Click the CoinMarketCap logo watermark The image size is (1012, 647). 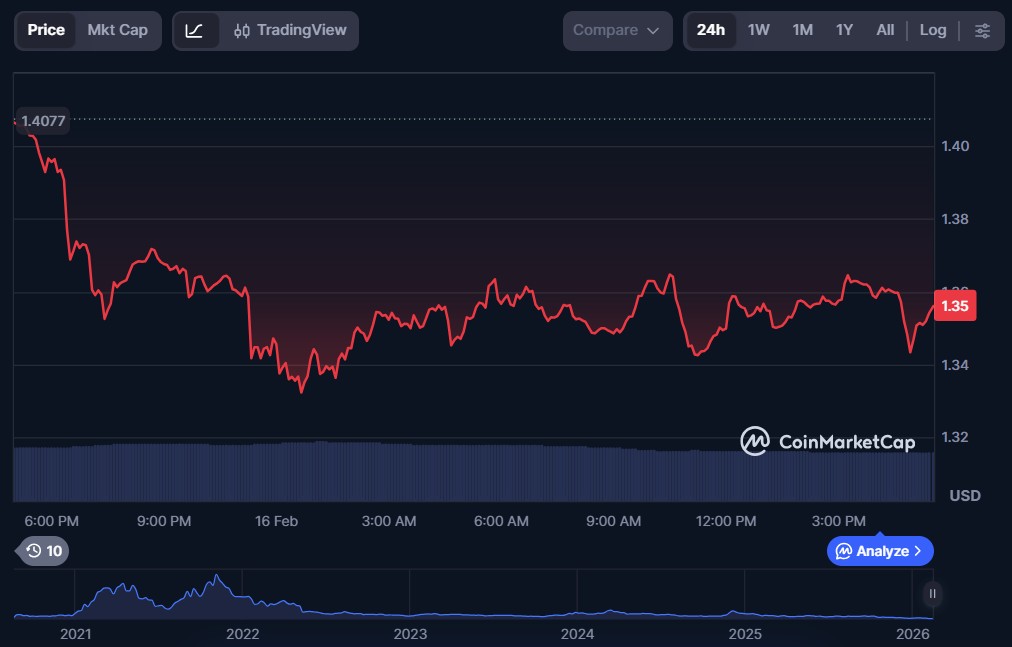coord(827,441)
